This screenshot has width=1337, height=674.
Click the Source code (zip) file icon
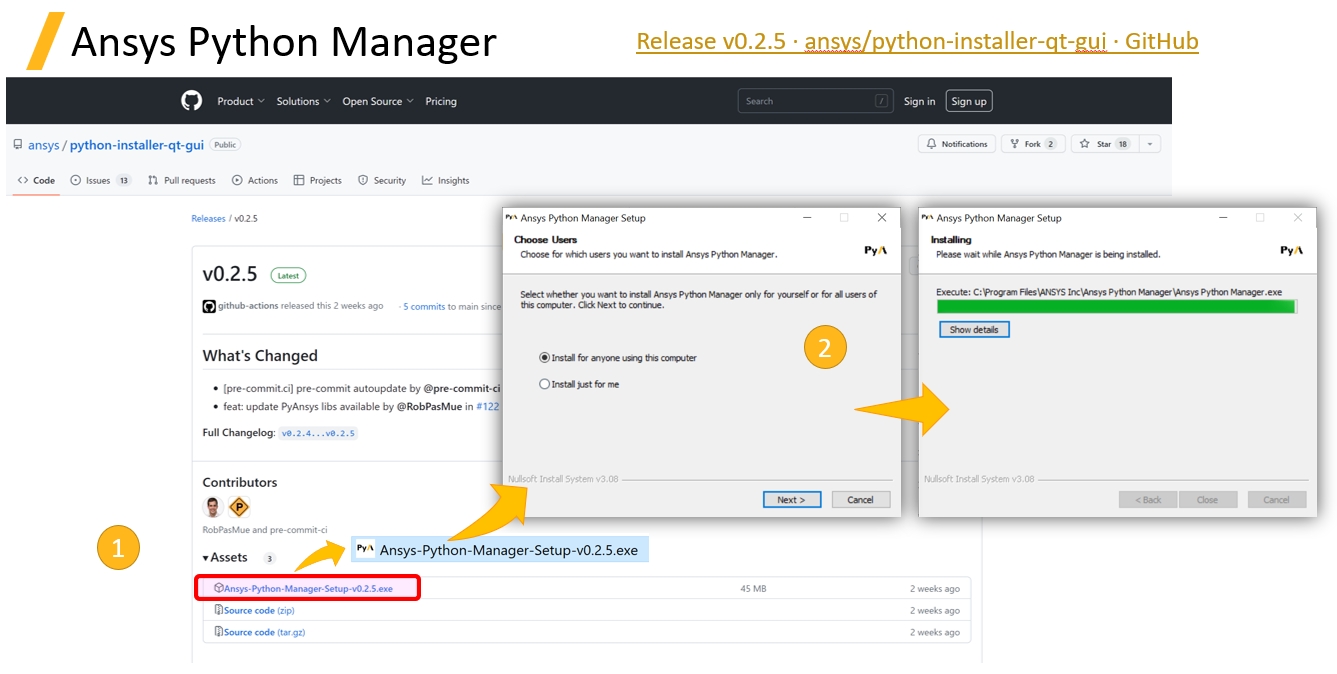219,610
